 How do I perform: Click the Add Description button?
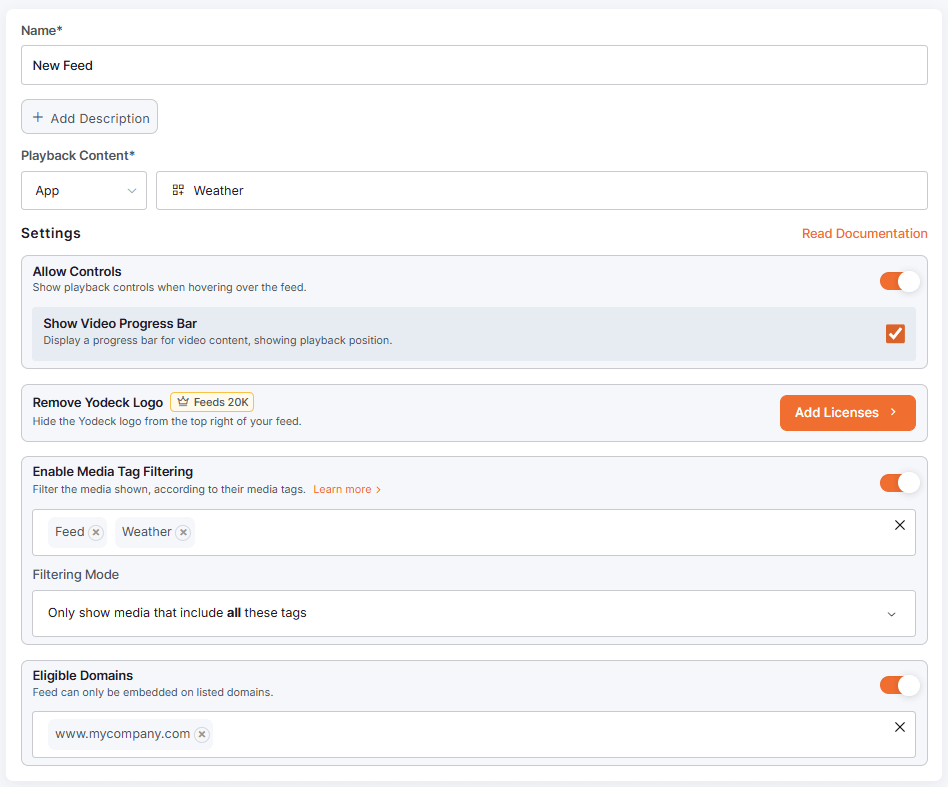[x=89, y=117]
